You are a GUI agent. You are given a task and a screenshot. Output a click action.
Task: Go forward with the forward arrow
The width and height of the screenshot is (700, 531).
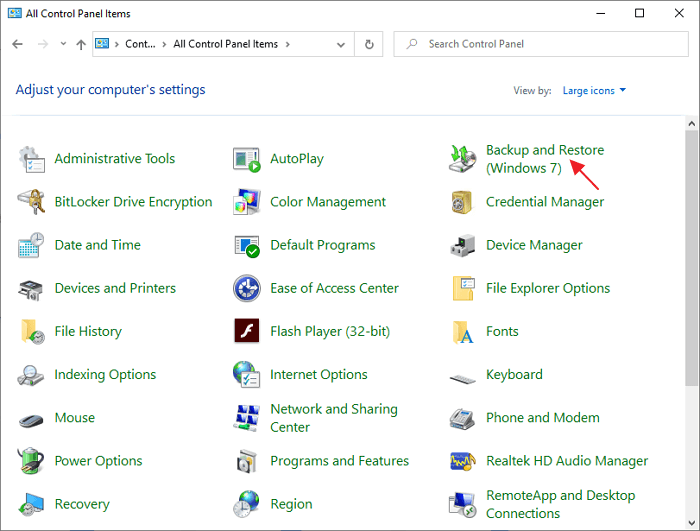tap(43, 44)
